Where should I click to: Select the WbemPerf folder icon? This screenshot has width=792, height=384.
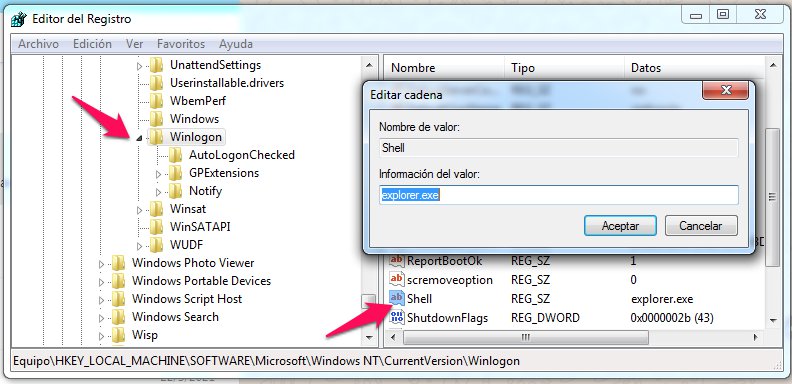click(157, 101)
